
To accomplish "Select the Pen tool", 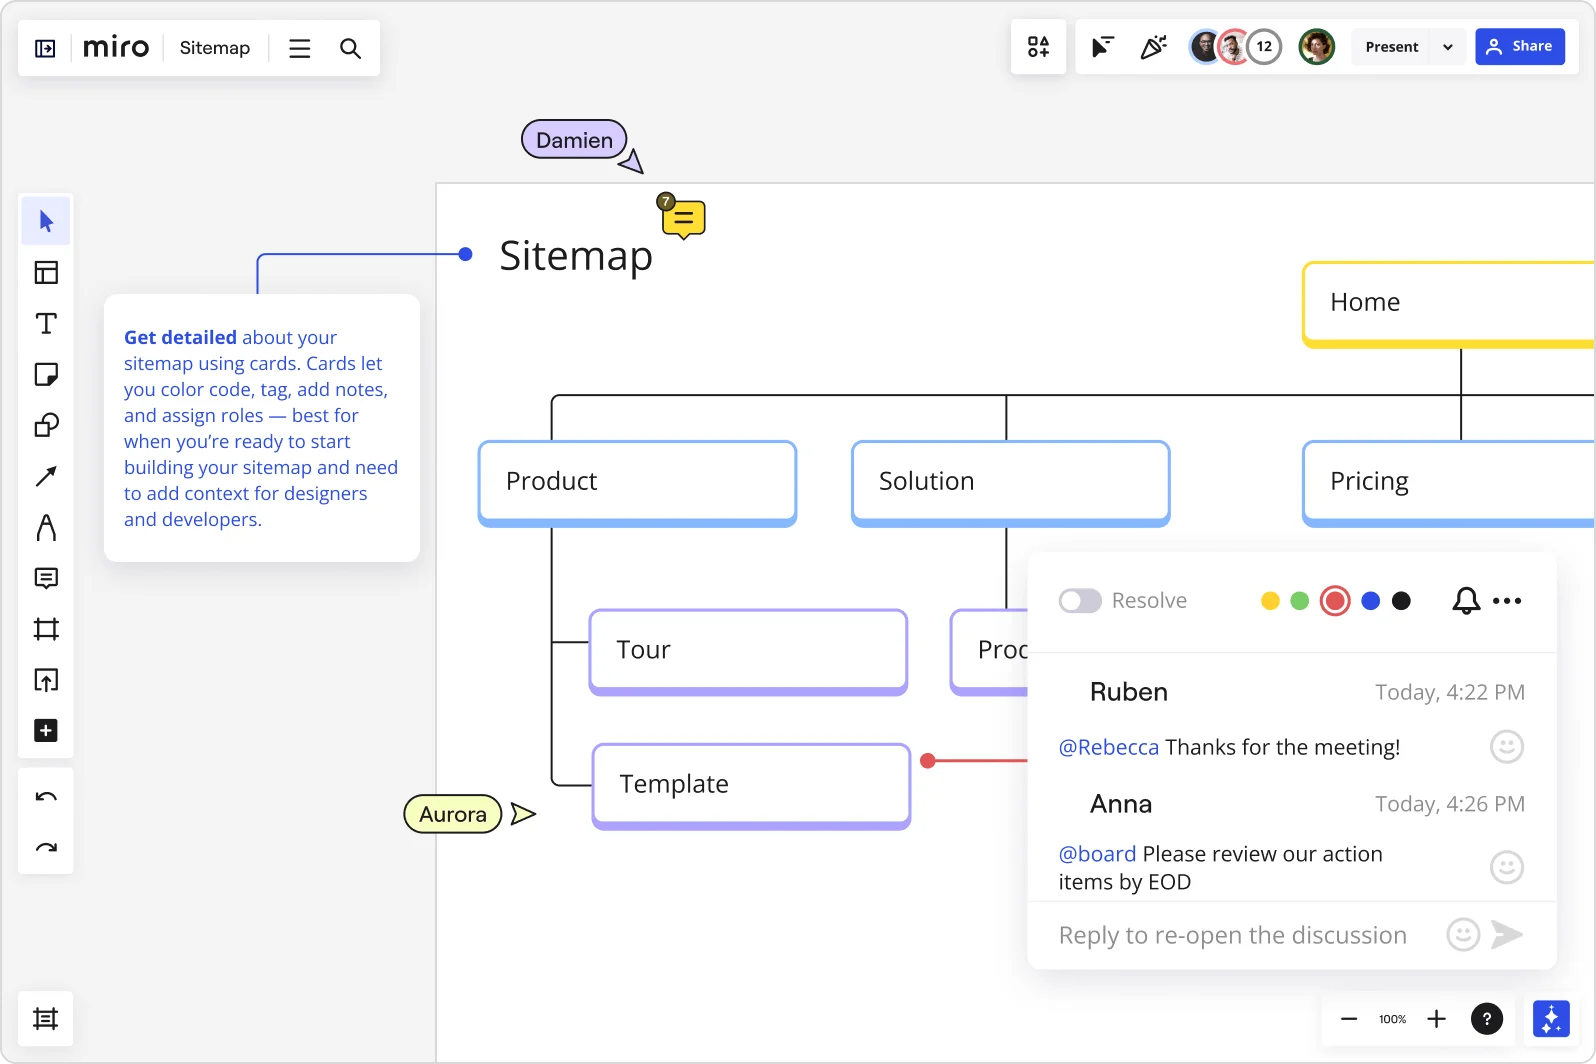I will tap(46, 527).
